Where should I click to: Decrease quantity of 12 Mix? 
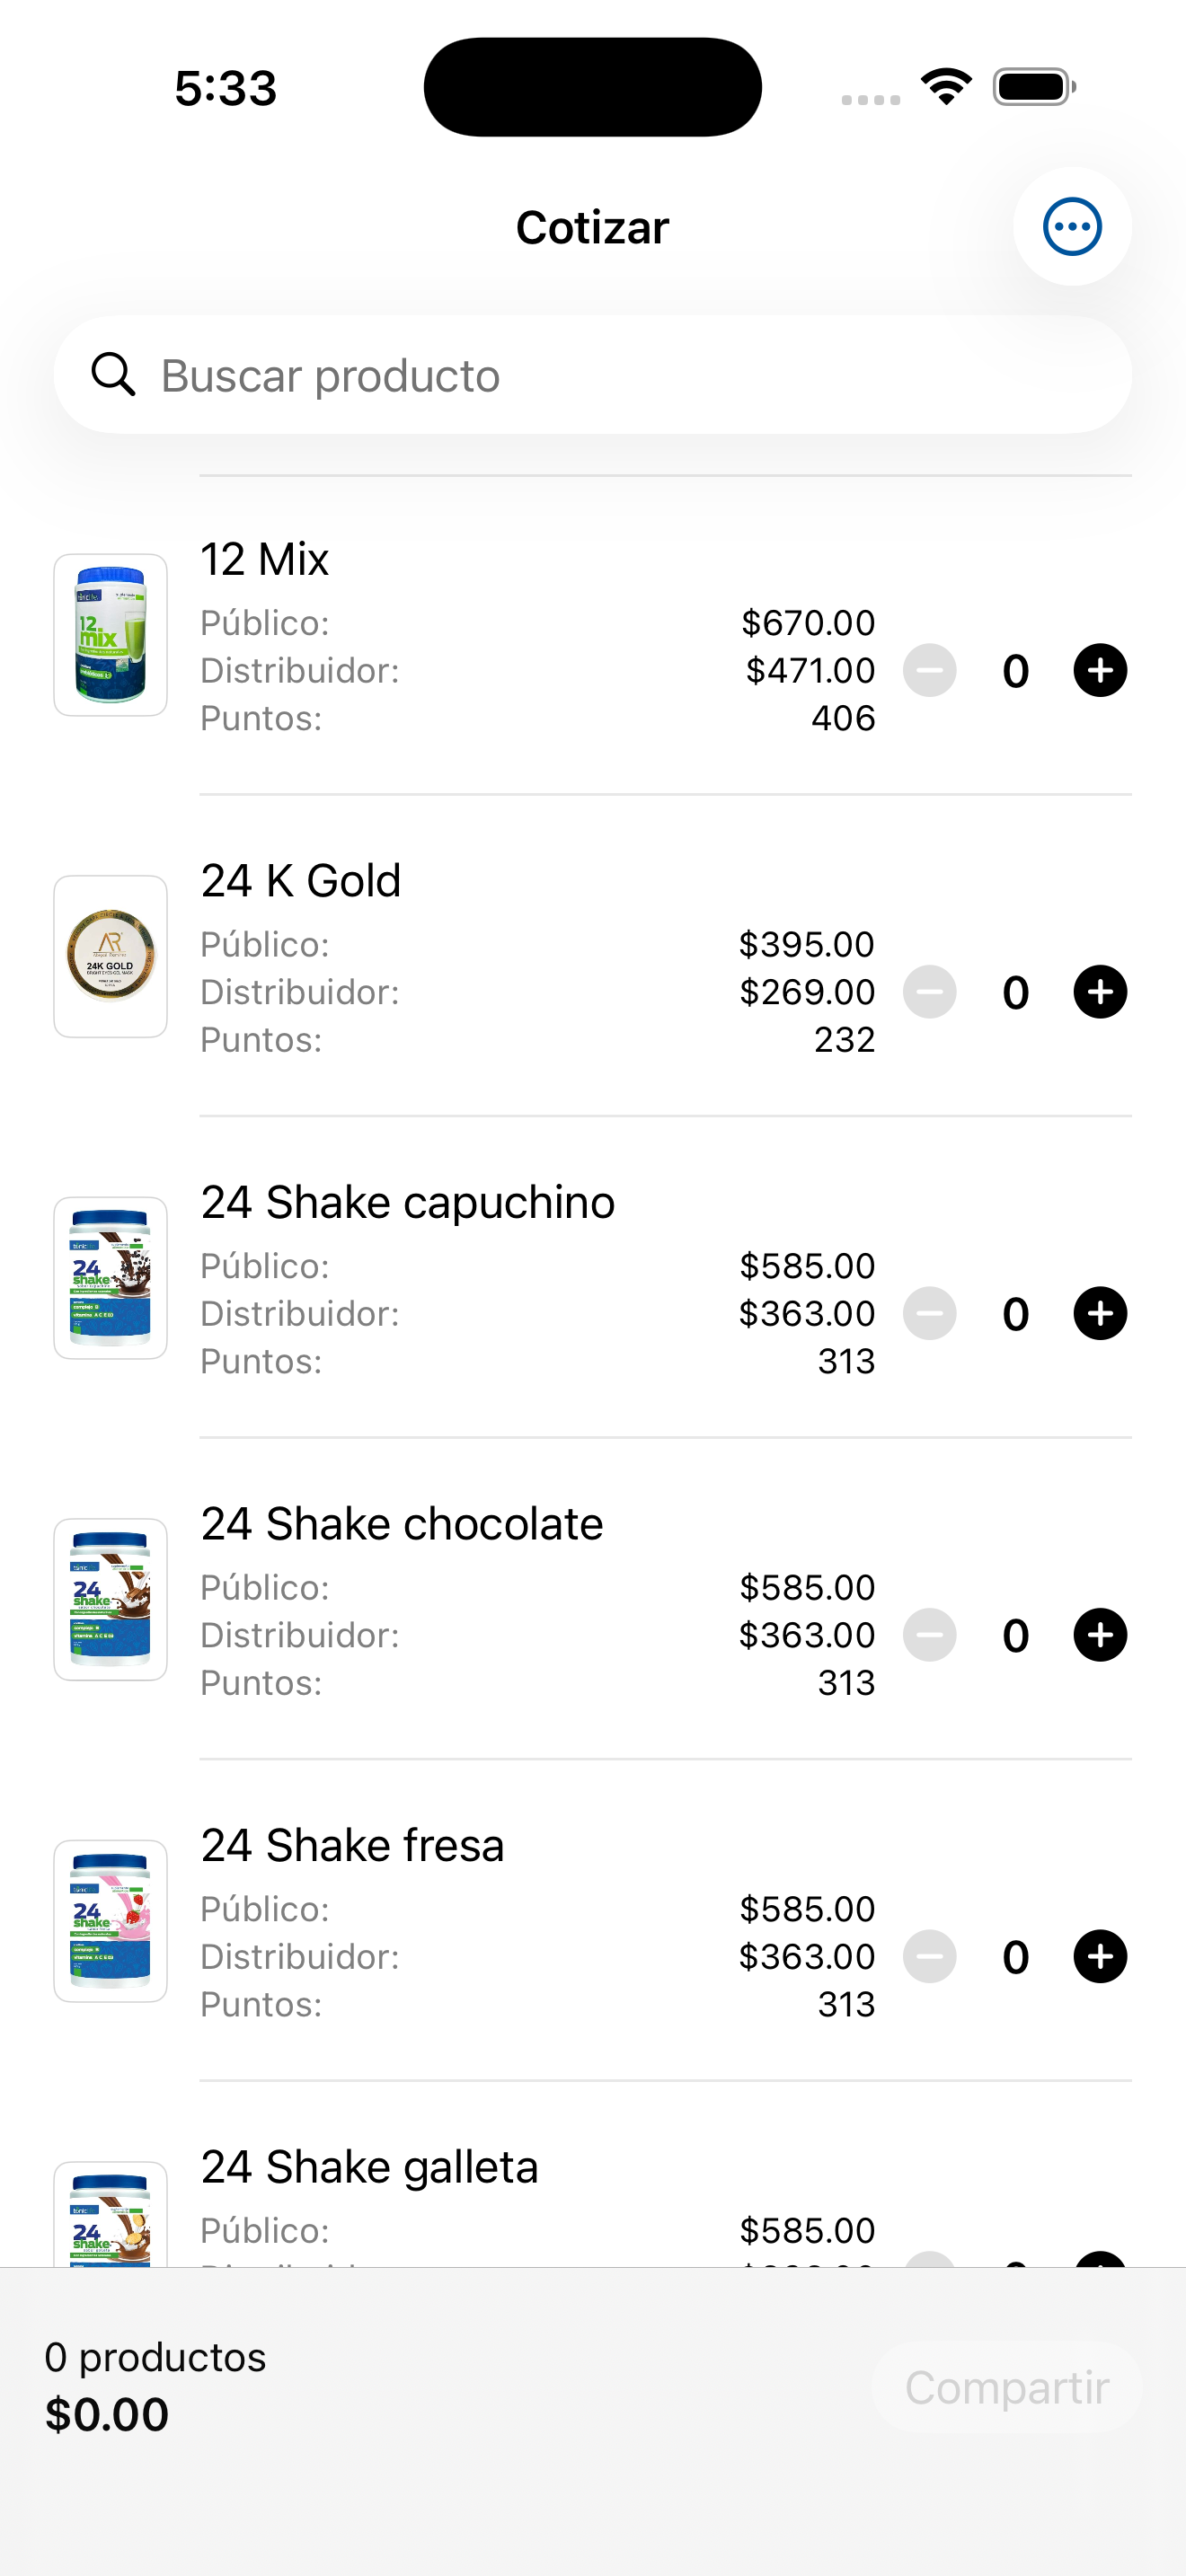coord(930,670)
